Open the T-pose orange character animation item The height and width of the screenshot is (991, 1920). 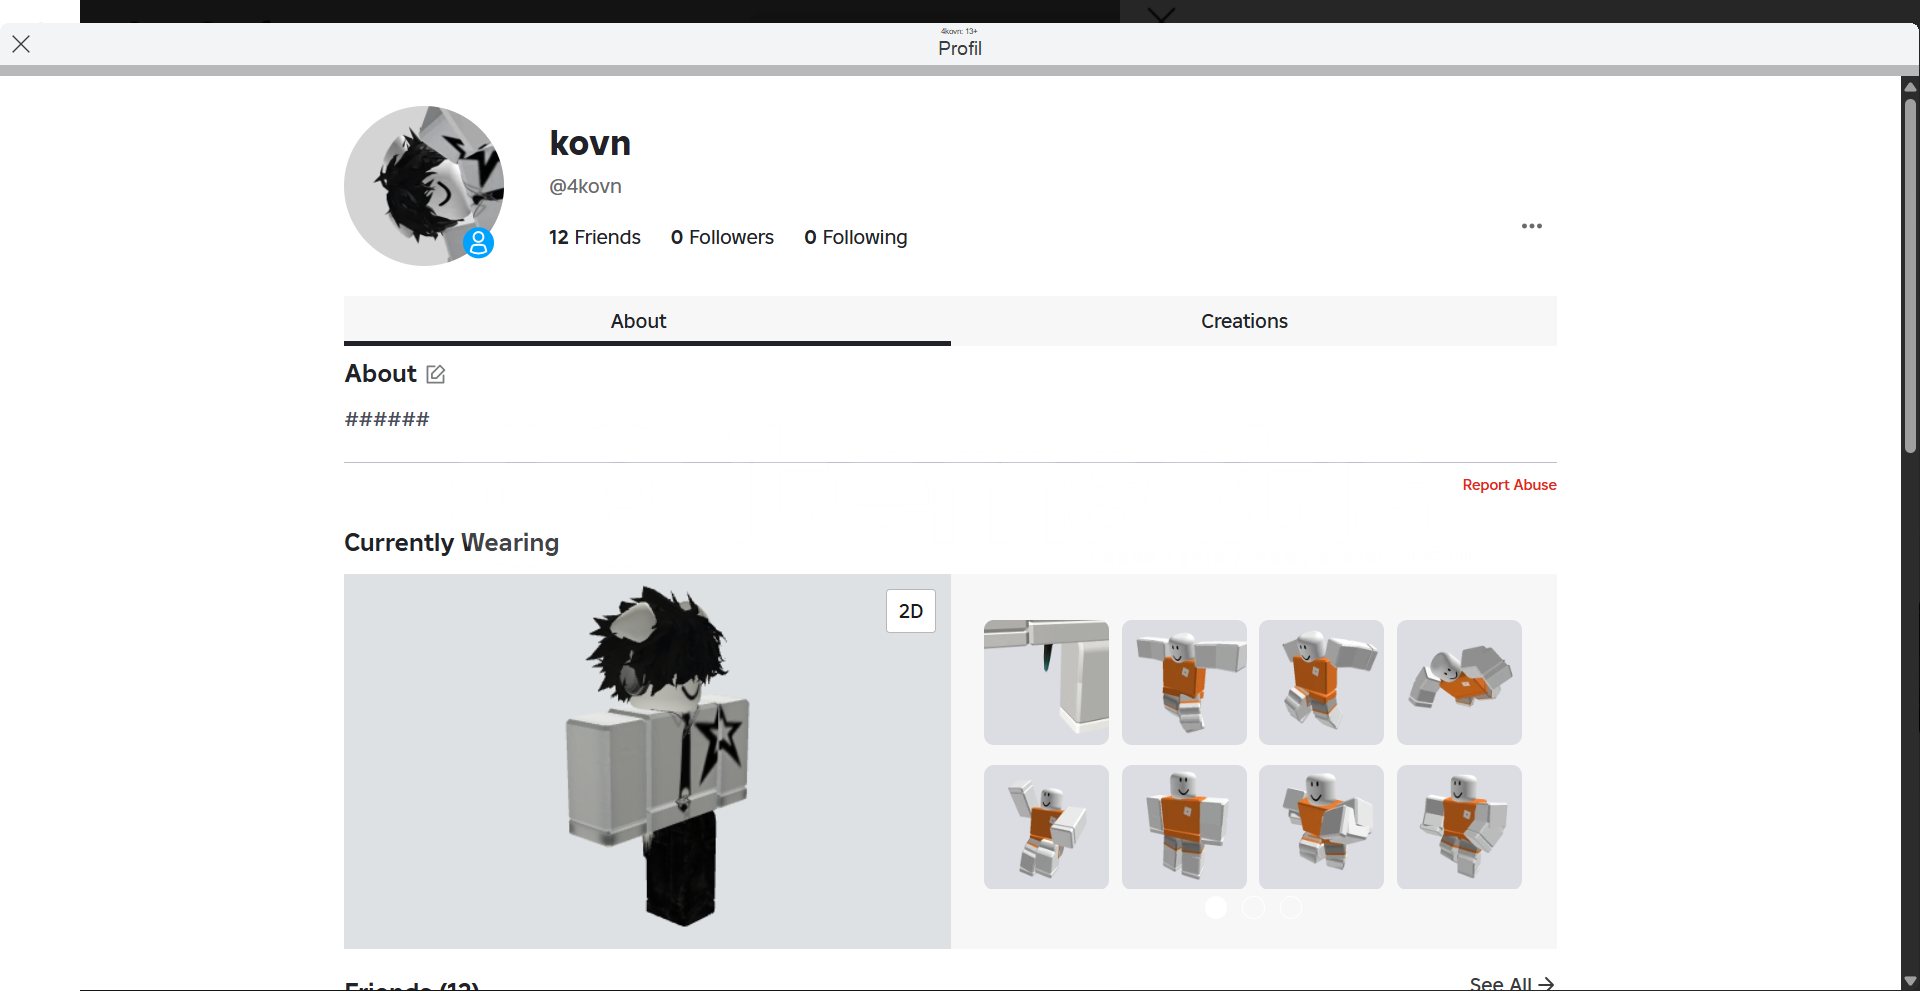click(1184, 682)
